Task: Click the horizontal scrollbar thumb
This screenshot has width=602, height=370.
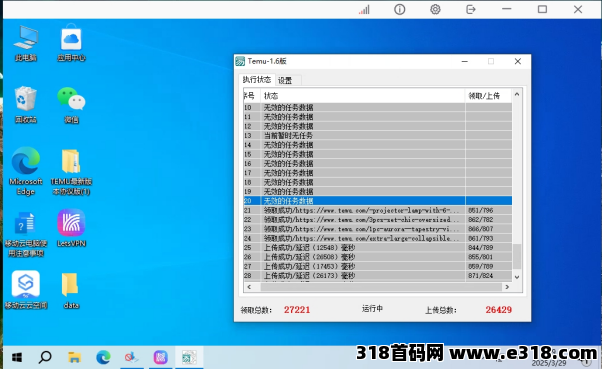Action: click(x=381, y=287)
